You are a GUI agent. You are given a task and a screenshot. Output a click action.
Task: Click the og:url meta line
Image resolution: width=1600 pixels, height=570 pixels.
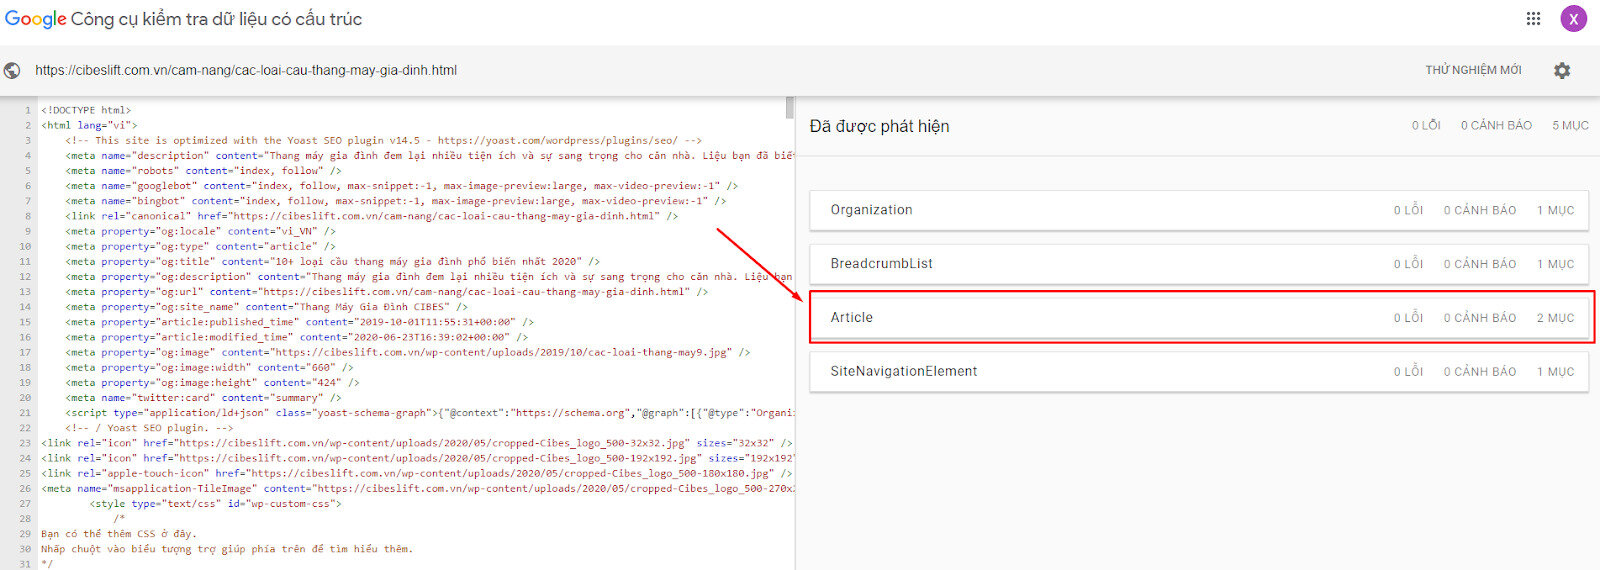(386, 291)
